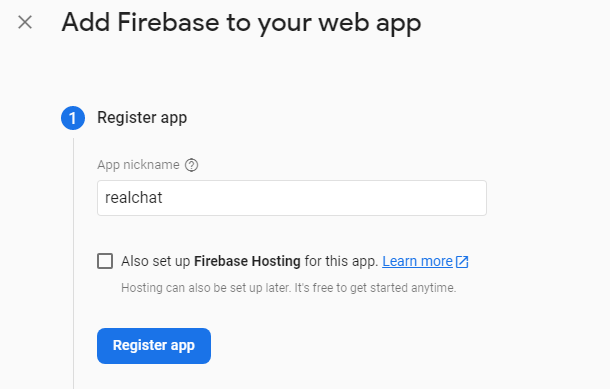Click the 'Add Firebase to your web app' title
The image size is (610, 389).
click(241, 23)
